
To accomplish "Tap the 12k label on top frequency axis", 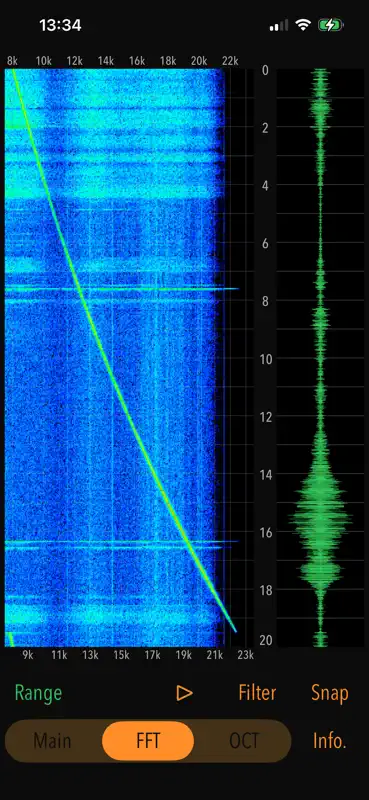I will pos(75,61).
